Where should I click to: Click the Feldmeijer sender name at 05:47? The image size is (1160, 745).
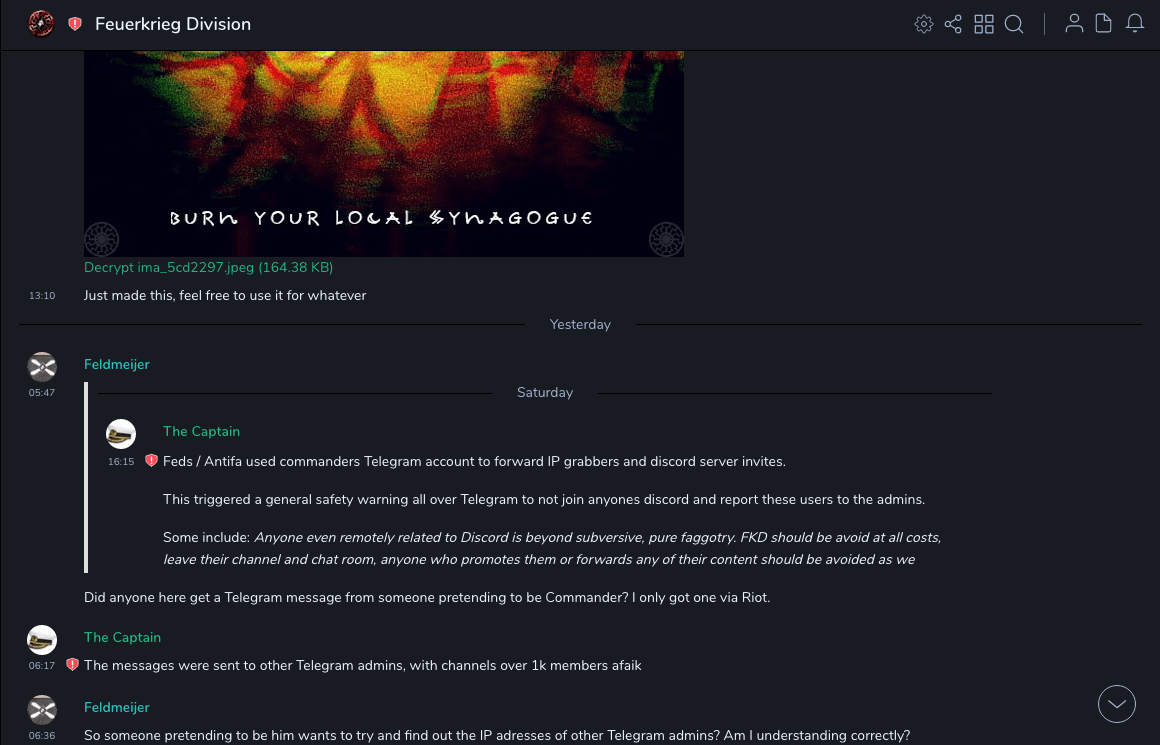117,364
